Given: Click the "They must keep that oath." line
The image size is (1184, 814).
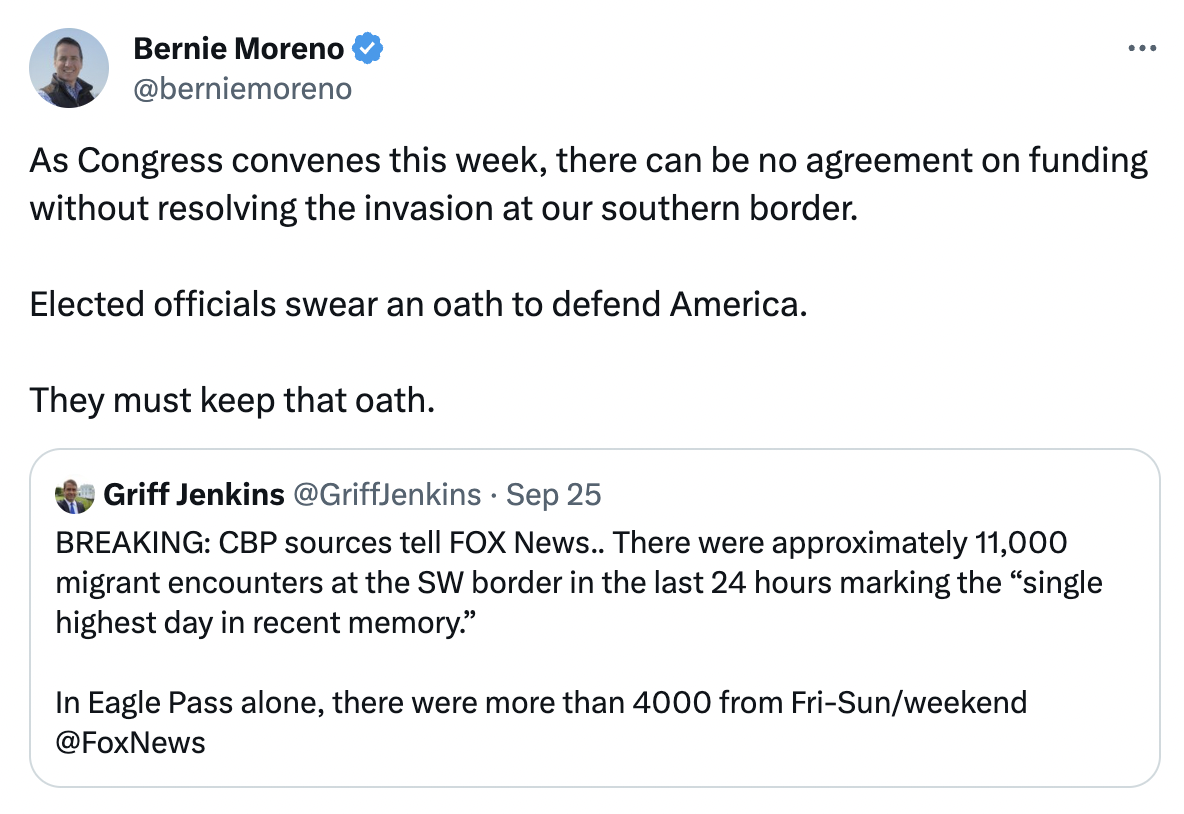Looking at the screenshot, I should point(232,400).
